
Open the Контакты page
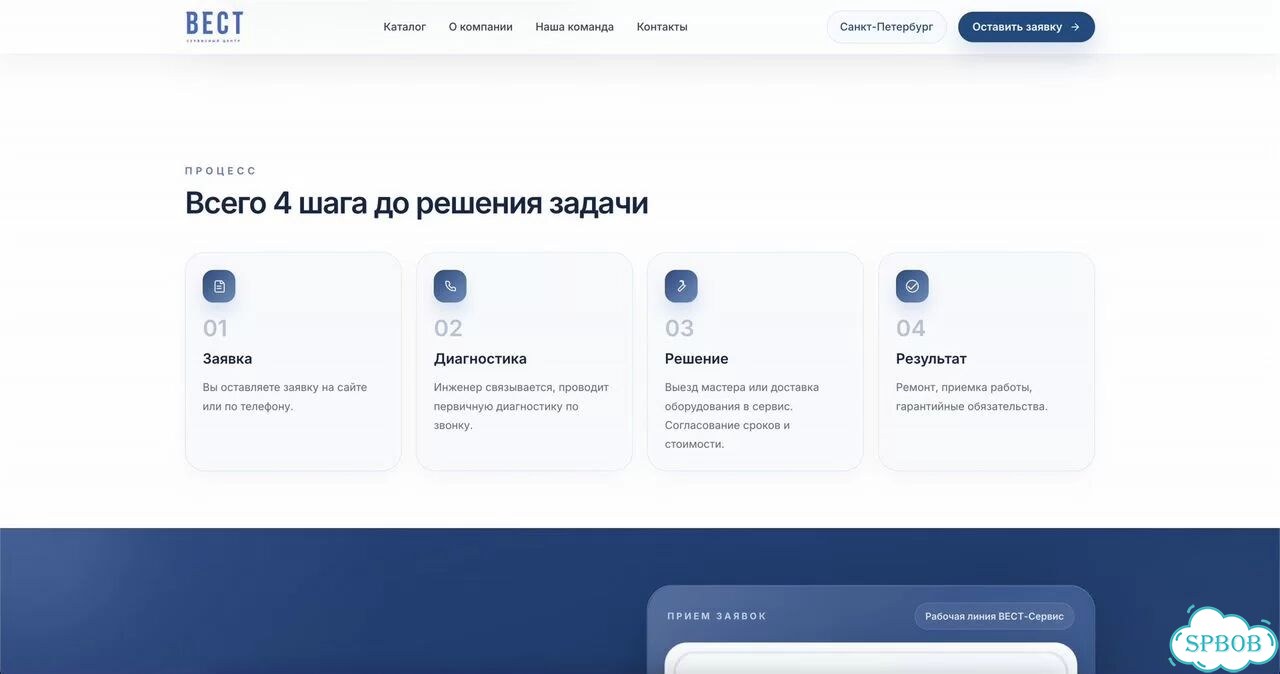[662, 27]
